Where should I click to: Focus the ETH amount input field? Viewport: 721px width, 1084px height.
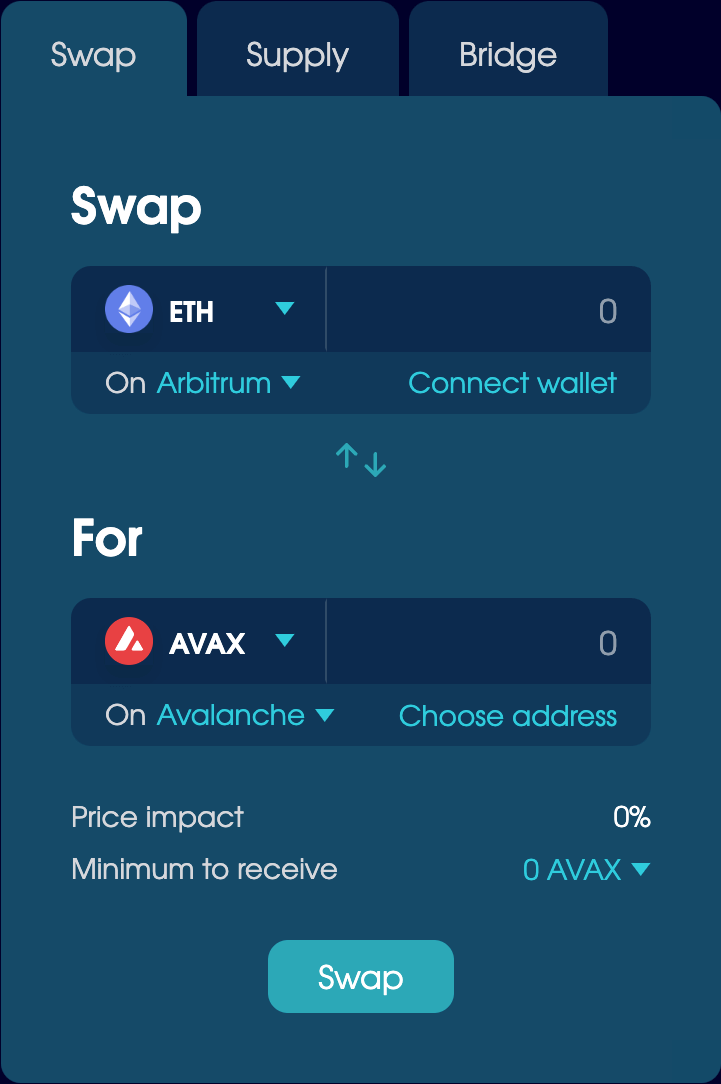(x=488, y=311)
